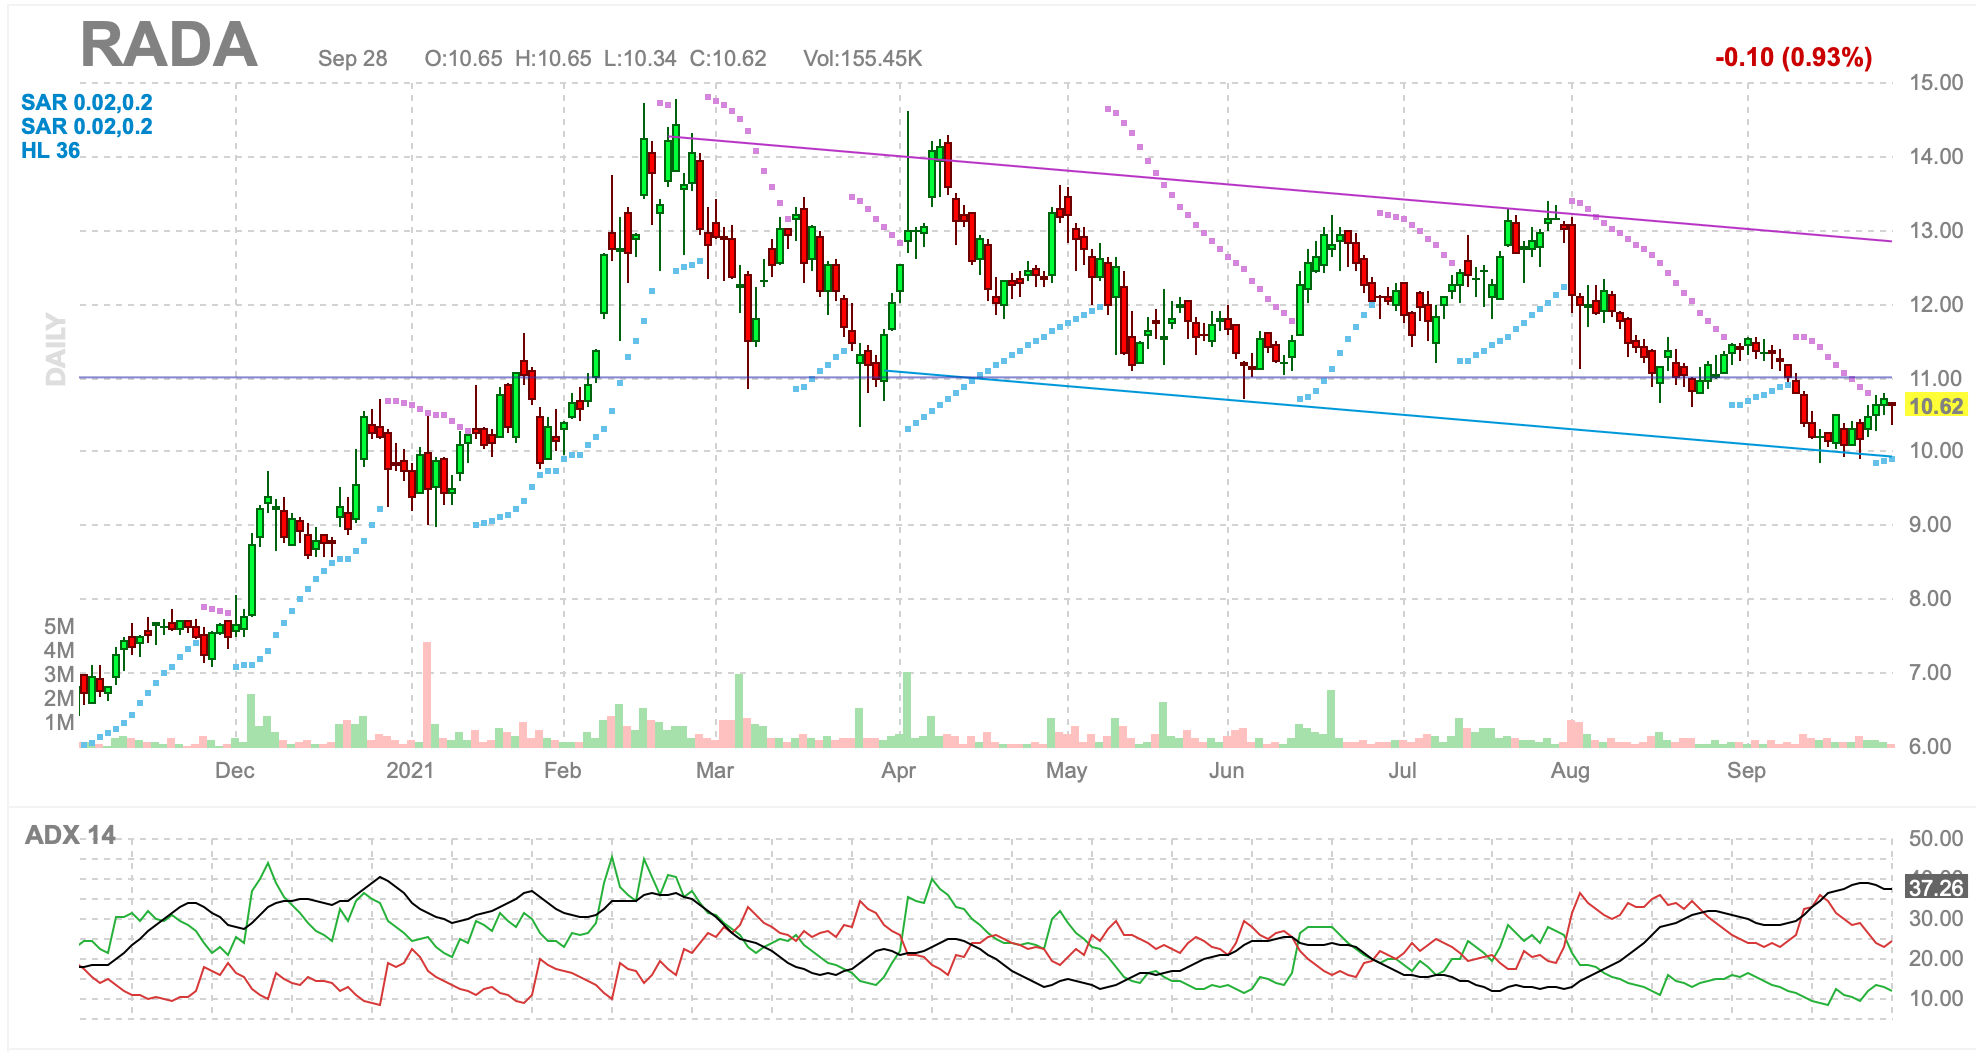Click the red -0.10 (0.93%) change value
The height and width of the screenshot is (1052, 1976).
[x=1793, y=58]
